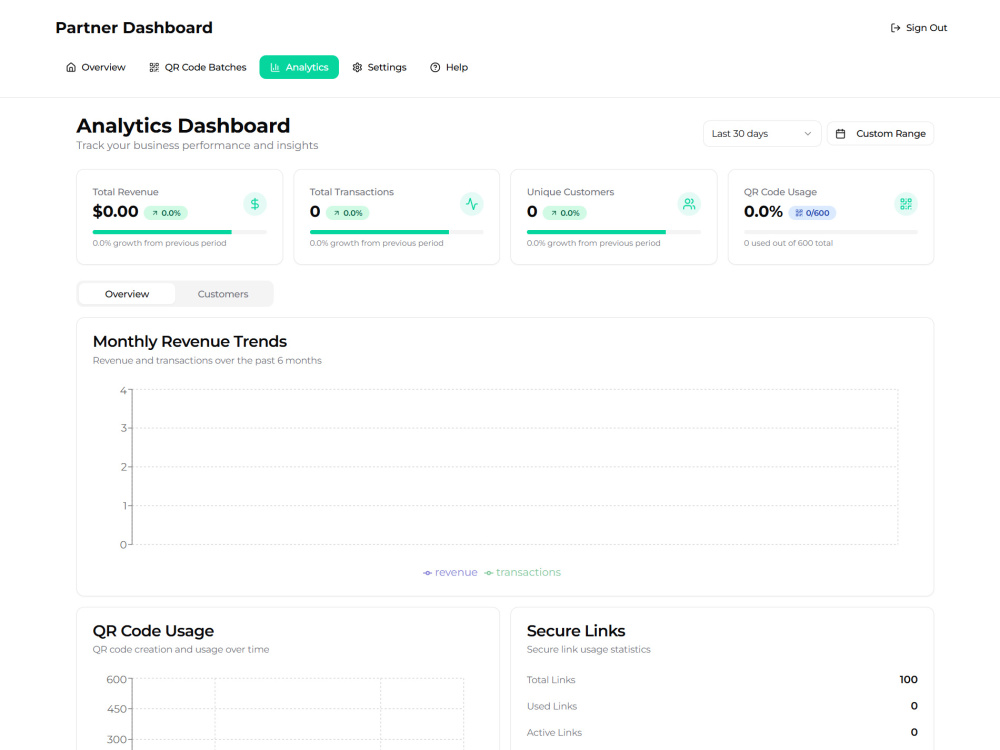Screen dimensions: 1000x750
Task: Select the Overview sub-tab under stats
Action: click(127, 294)
